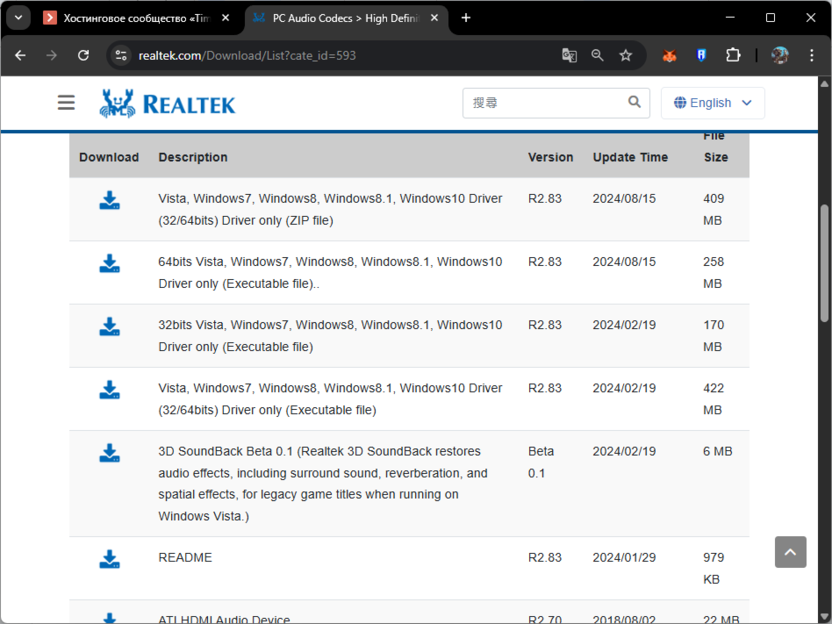The image size is (832, 624).
Task: Open the English language dropdown
Action: [712, 103]
